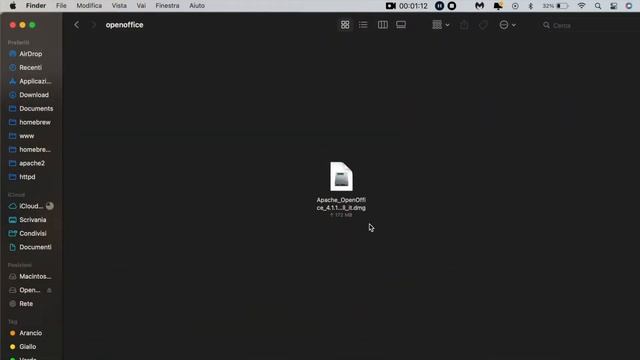The height and width of the screenshot is (360, 640).
Task: Open AirDrop in the sidebar
Action: (x=31, y=54)
